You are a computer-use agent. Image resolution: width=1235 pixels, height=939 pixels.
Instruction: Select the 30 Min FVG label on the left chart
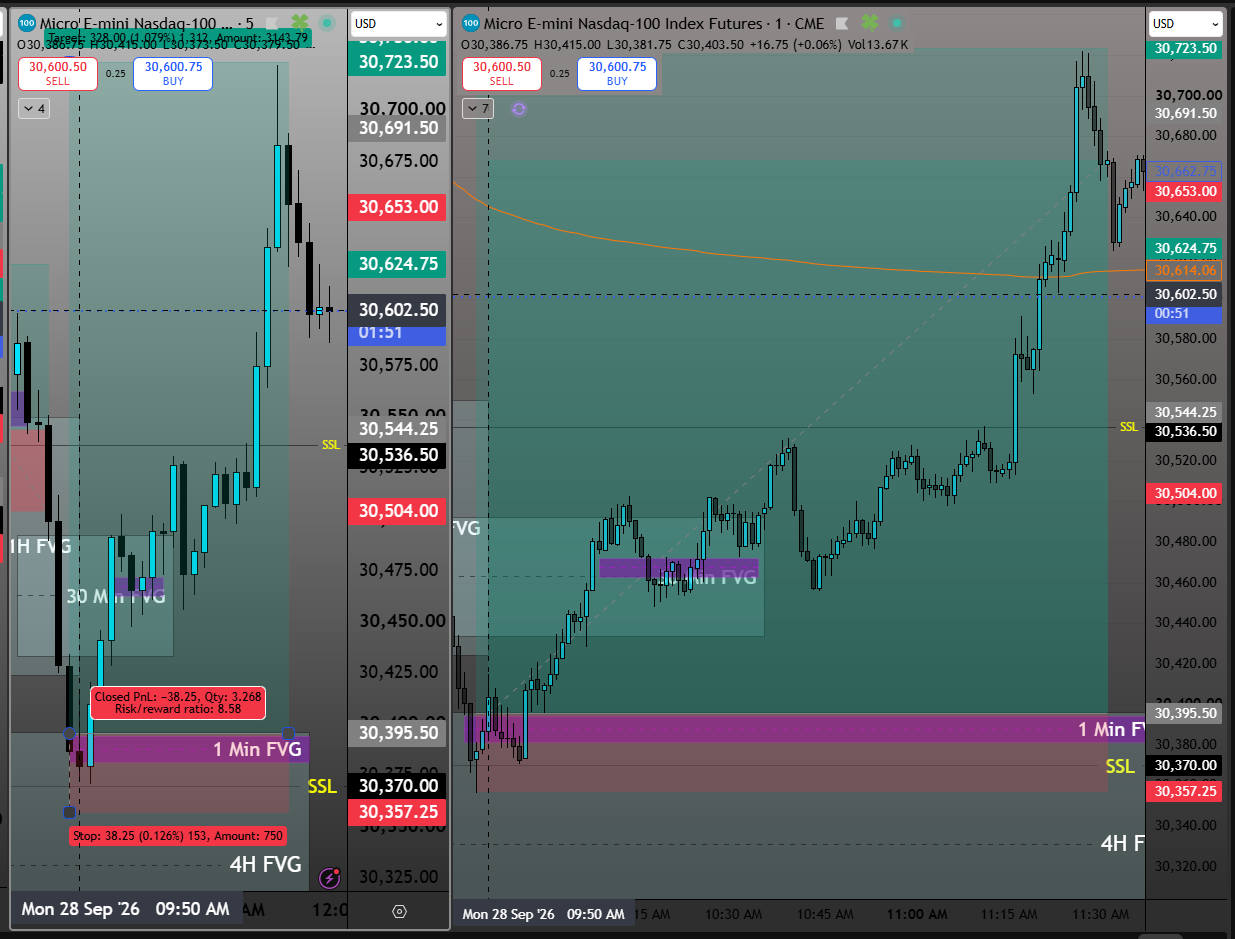pyautogui.click(x=115, y=596)
